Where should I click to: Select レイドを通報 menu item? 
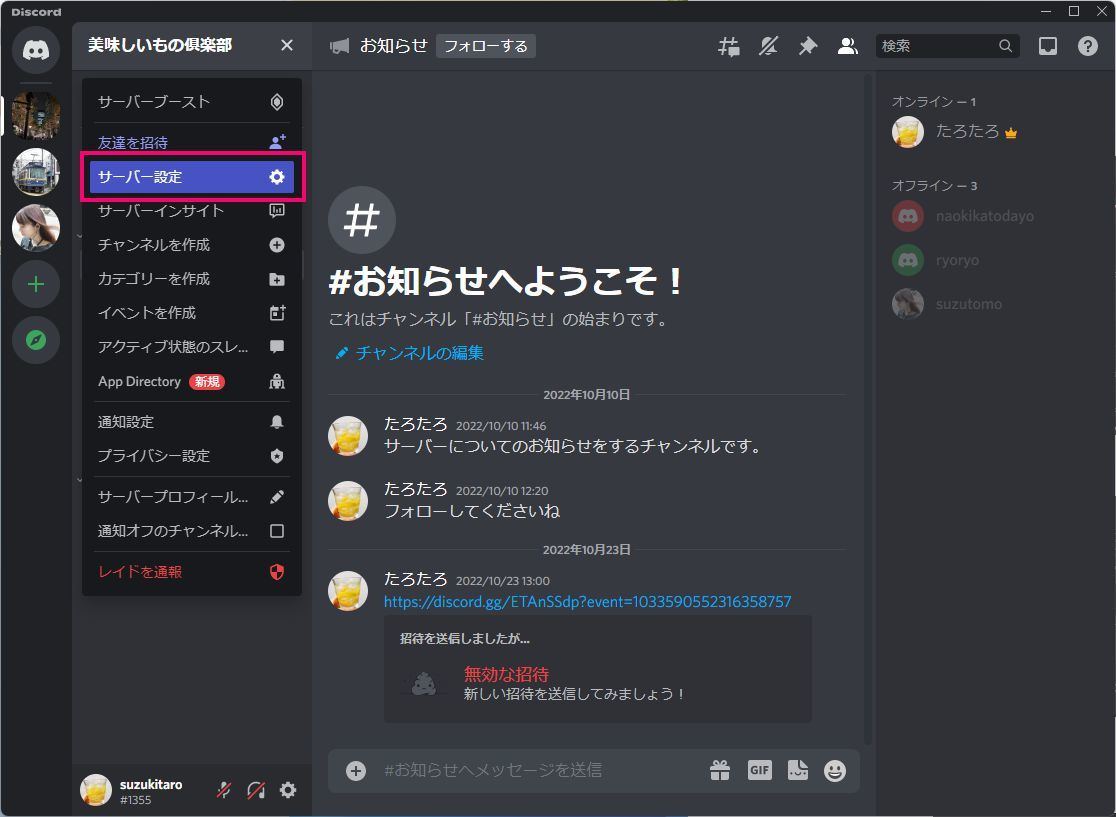(x=191, y=571)
